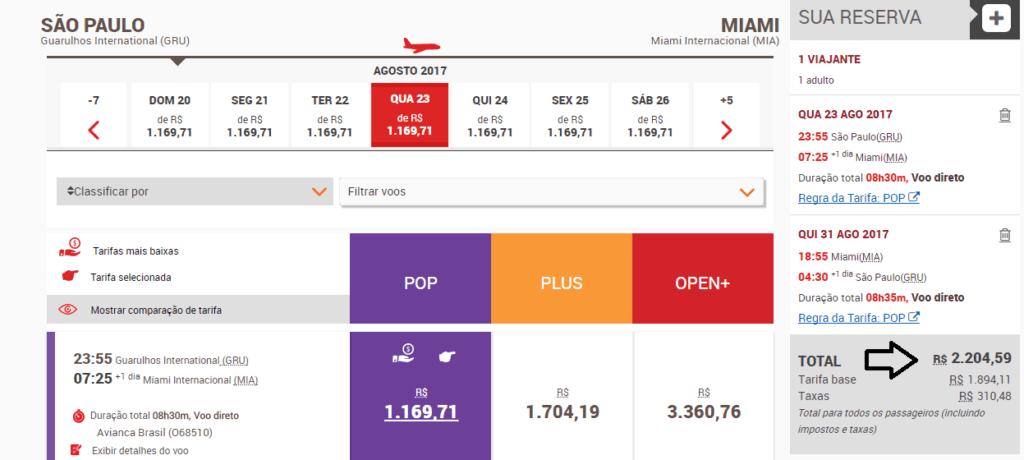Click the OPEN+ fare column header
This screenshot has height=460, width=1024.
coord(703,278)
